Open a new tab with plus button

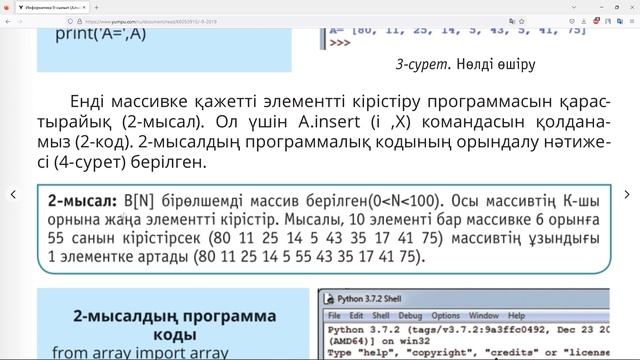(x=96, y=7)
